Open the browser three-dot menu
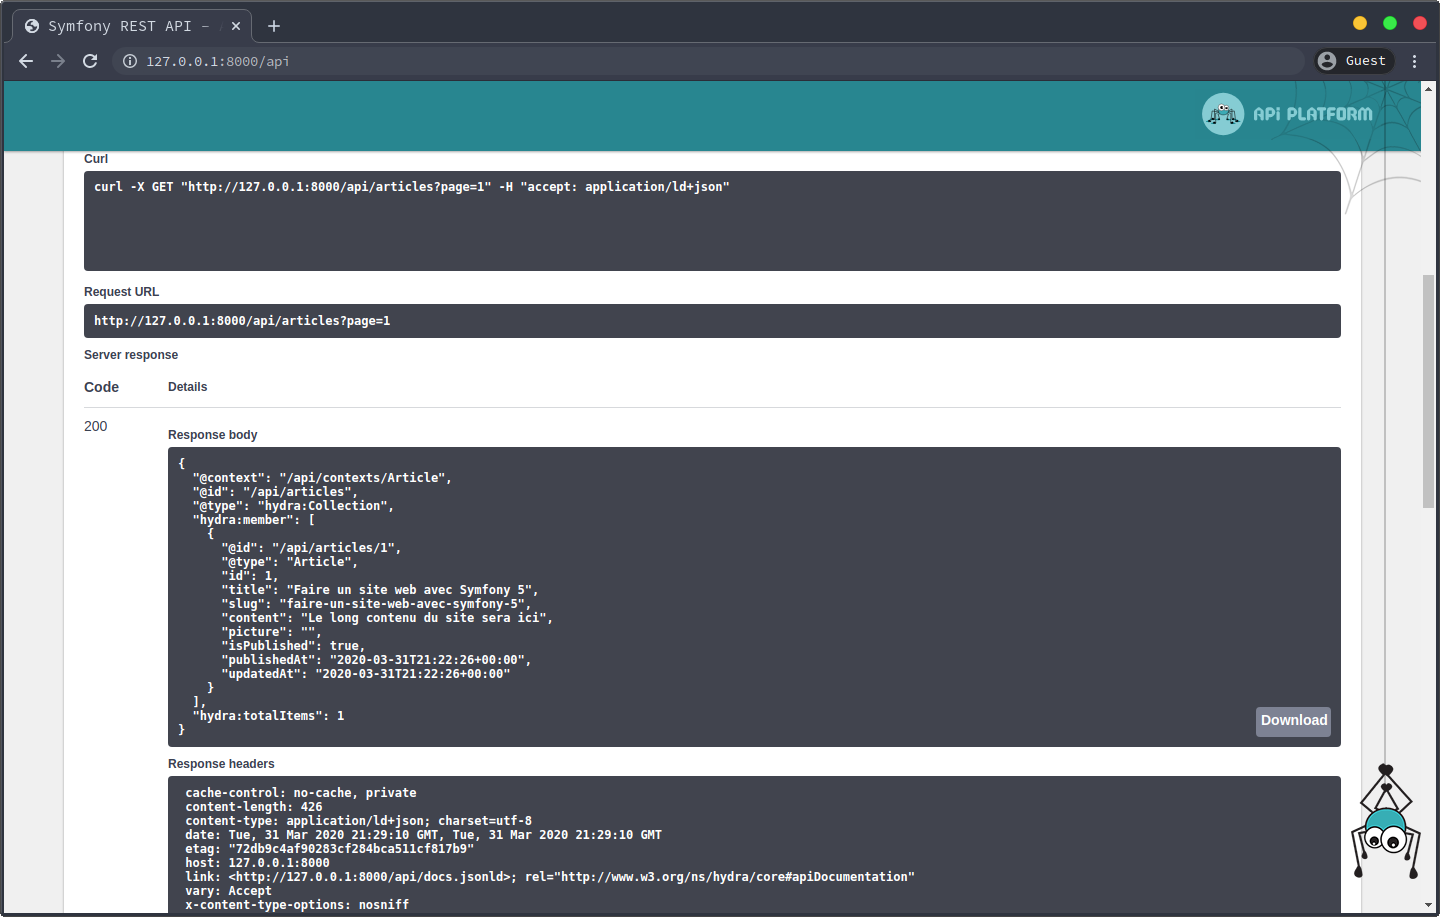 pyautogui.click(x=1414, y=61)
